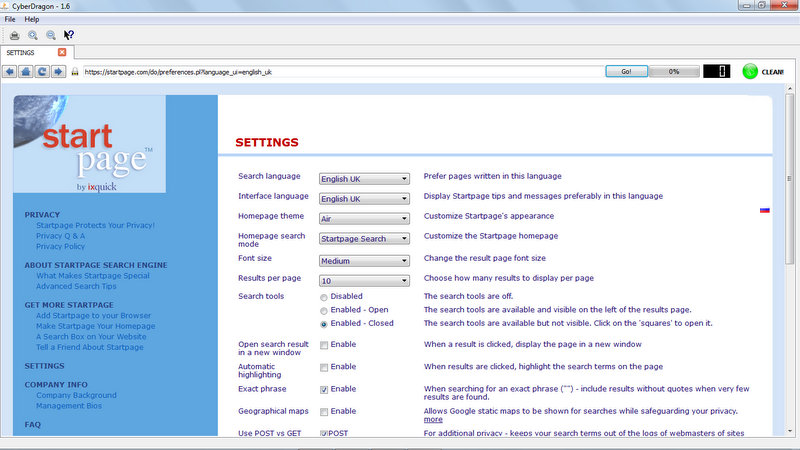Image resolution: width=800 pixels, height=450 pixels.
Task: Open What Makes Startpage Special link
Action: (93, 276)
